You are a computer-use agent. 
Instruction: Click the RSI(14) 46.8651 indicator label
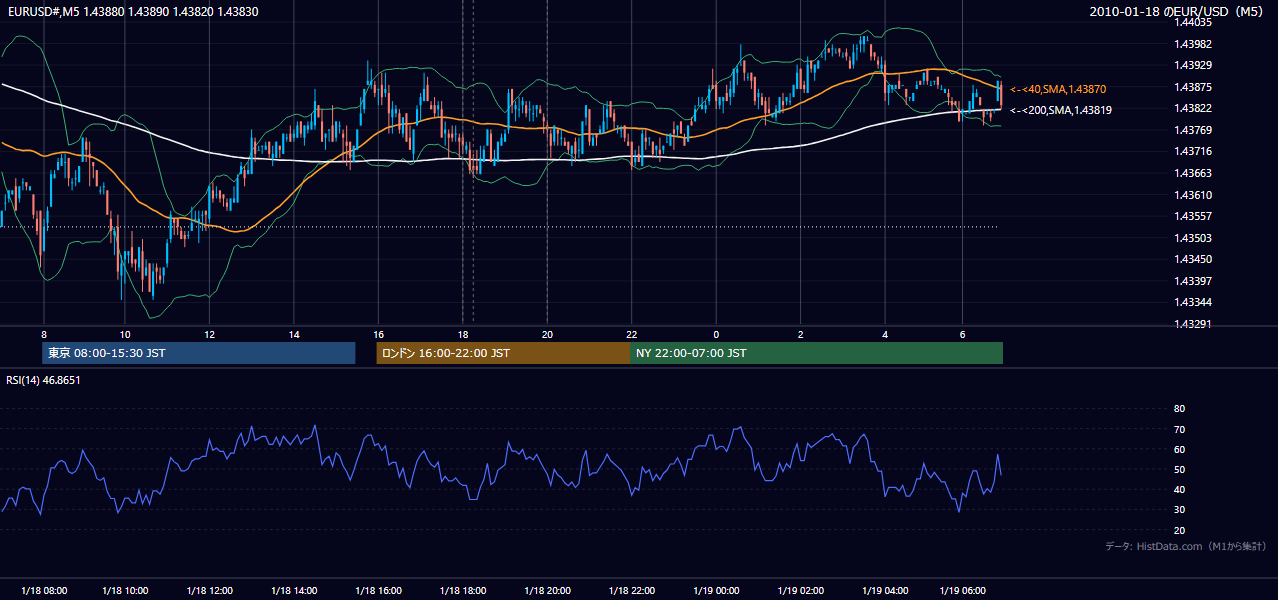43,380
